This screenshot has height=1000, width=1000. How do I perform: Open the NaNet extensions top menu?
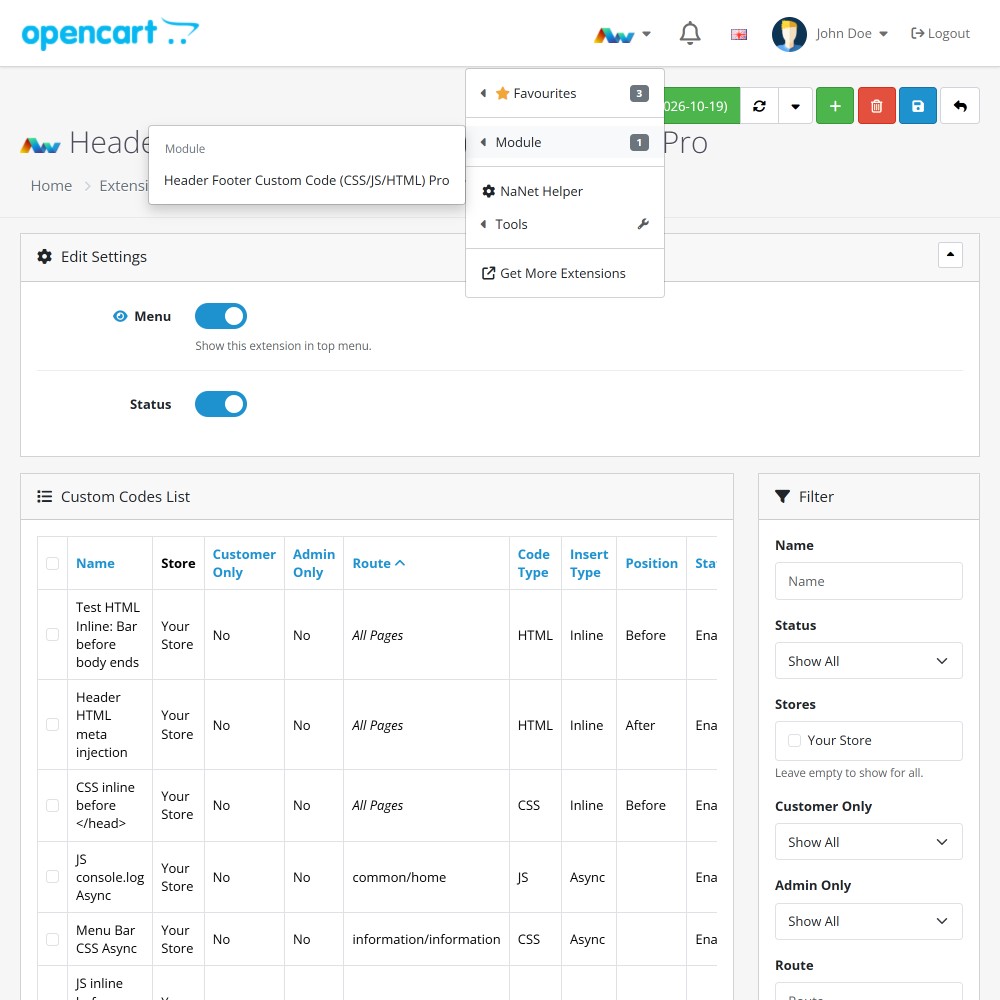coord(622,34)
